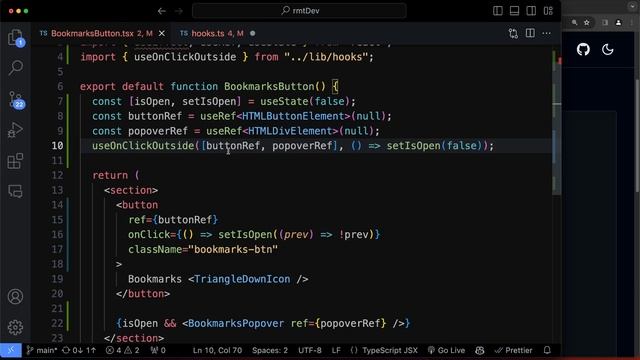640x360 pixels.
Task: Open the Extensions view
Action: 16,161
